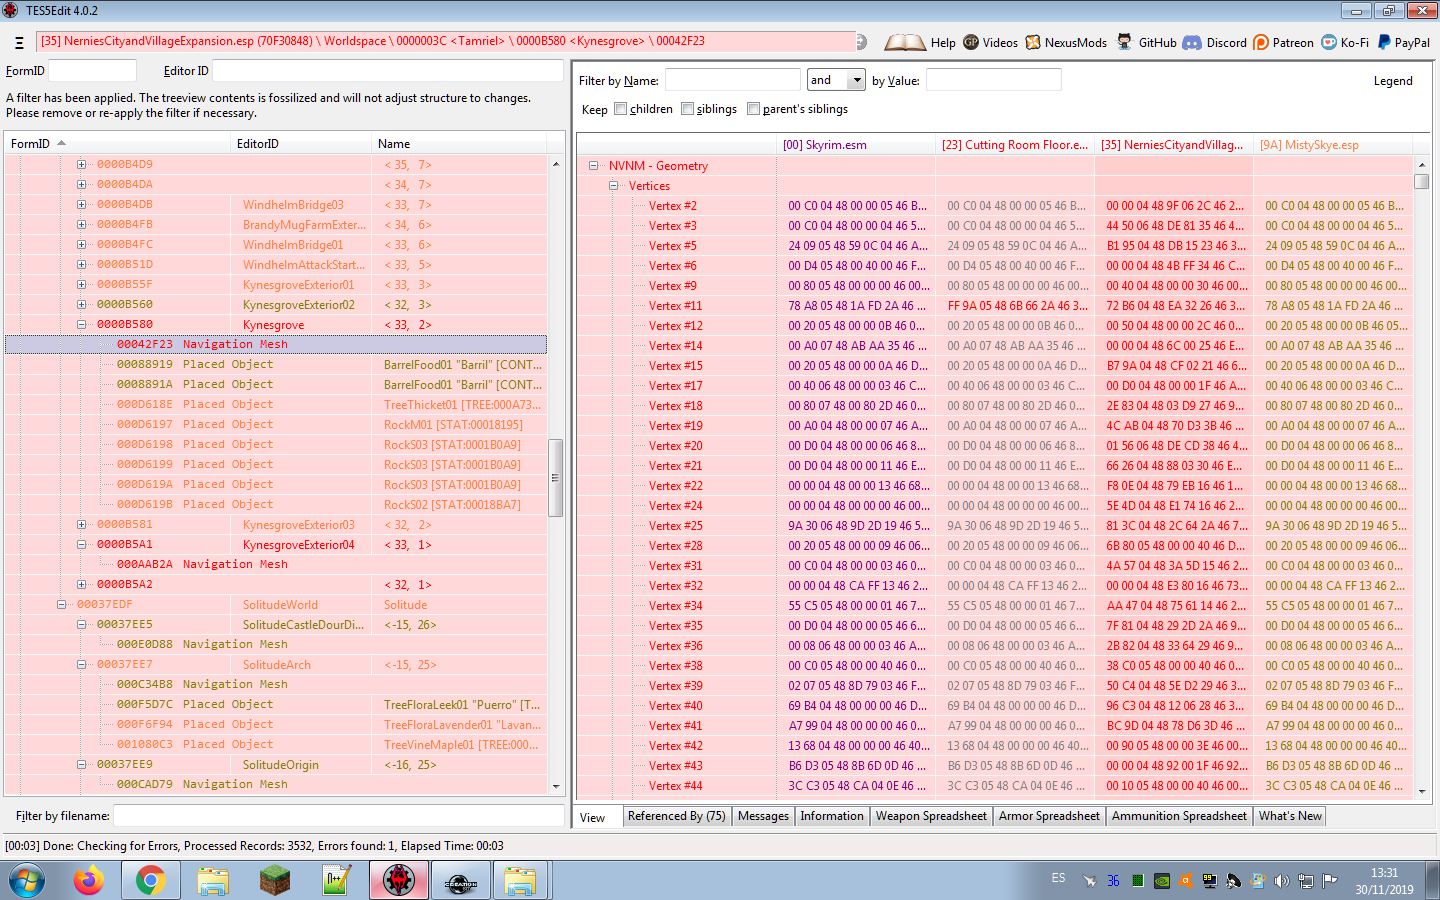This screenshot has height=900, width=1440.
Task: Collapse the 0000B580 Kynesgrove tree node
Action: pos(82,325)
